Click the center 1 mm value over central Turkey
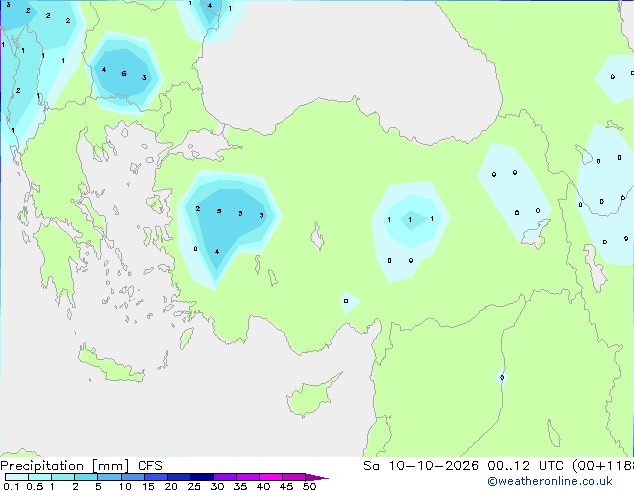The image size is (634, 490). 410,220
